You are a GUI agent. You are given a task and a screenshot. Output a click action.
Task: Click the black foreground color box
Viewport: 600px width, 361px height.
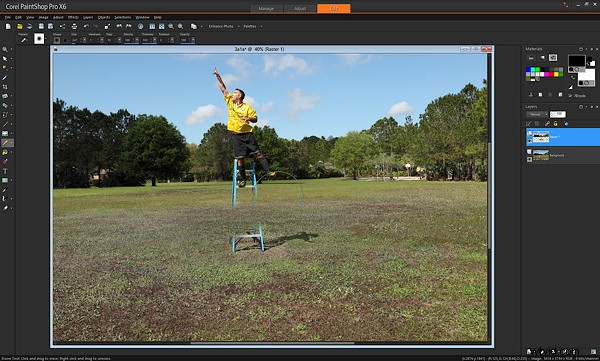(576, 60)
